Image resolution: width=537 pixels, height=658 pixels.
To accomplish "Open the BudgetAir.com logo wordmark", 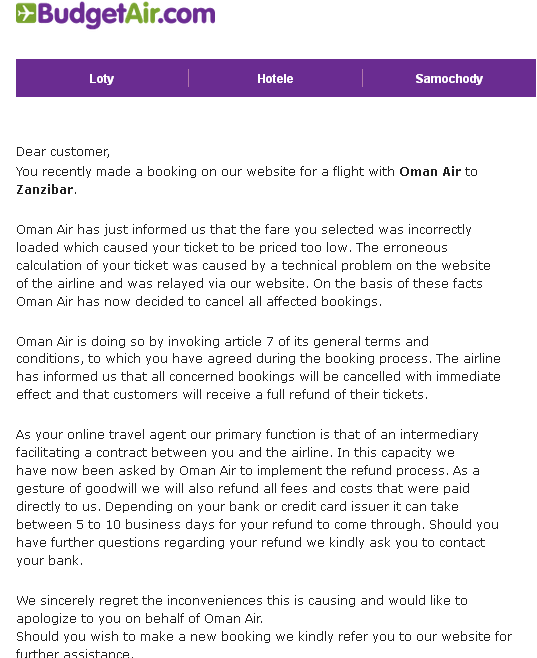I will click(x=115, y=15).
